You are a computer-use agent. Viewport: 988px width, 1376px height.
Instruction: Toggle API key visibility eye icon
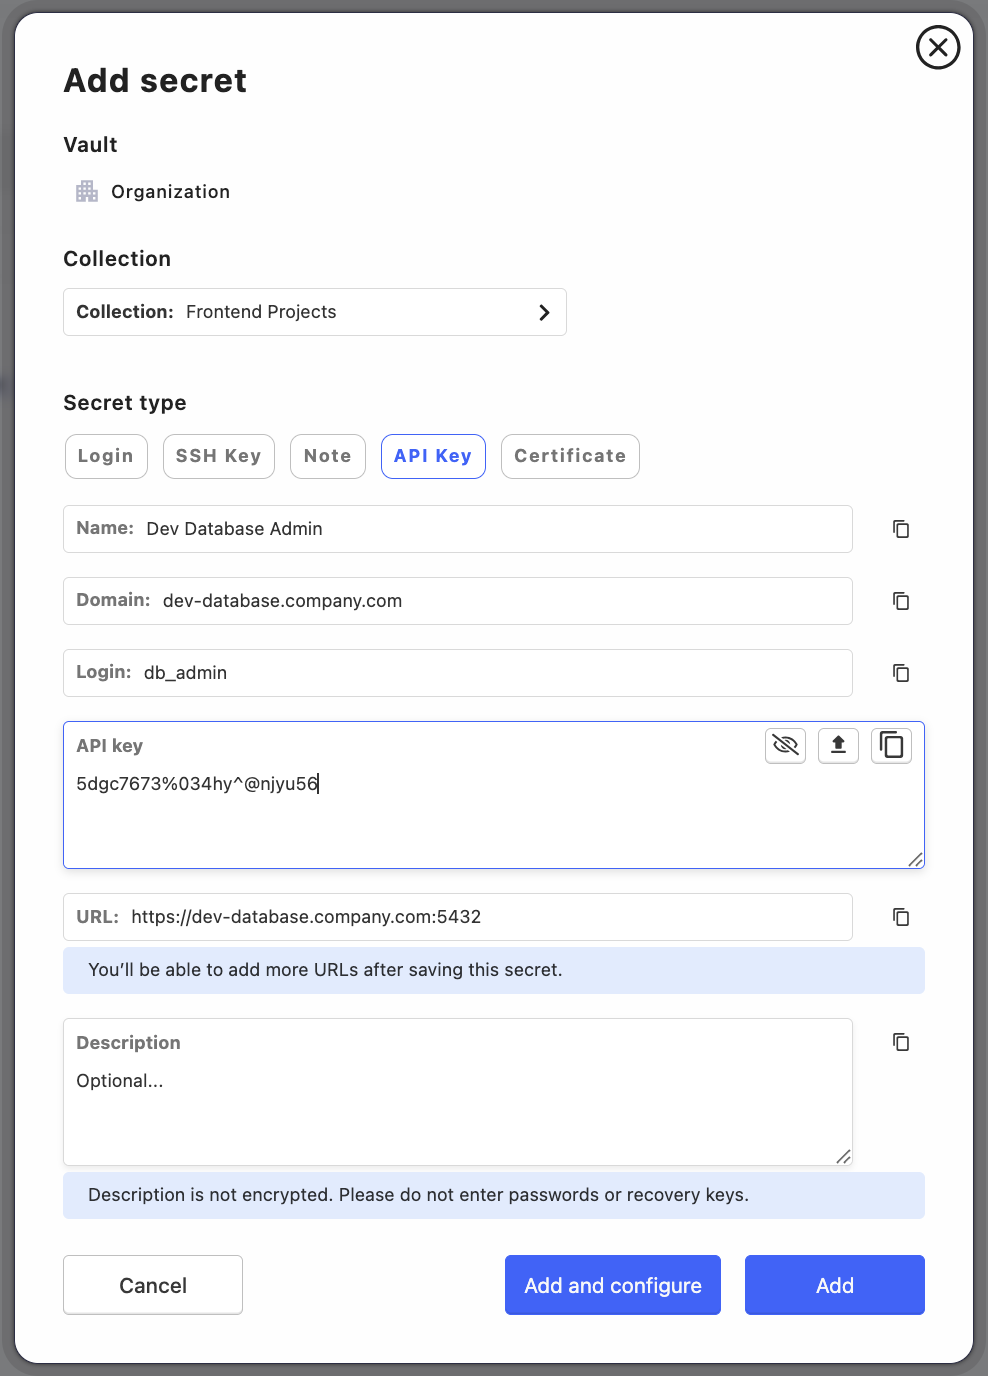click(786, 745)
